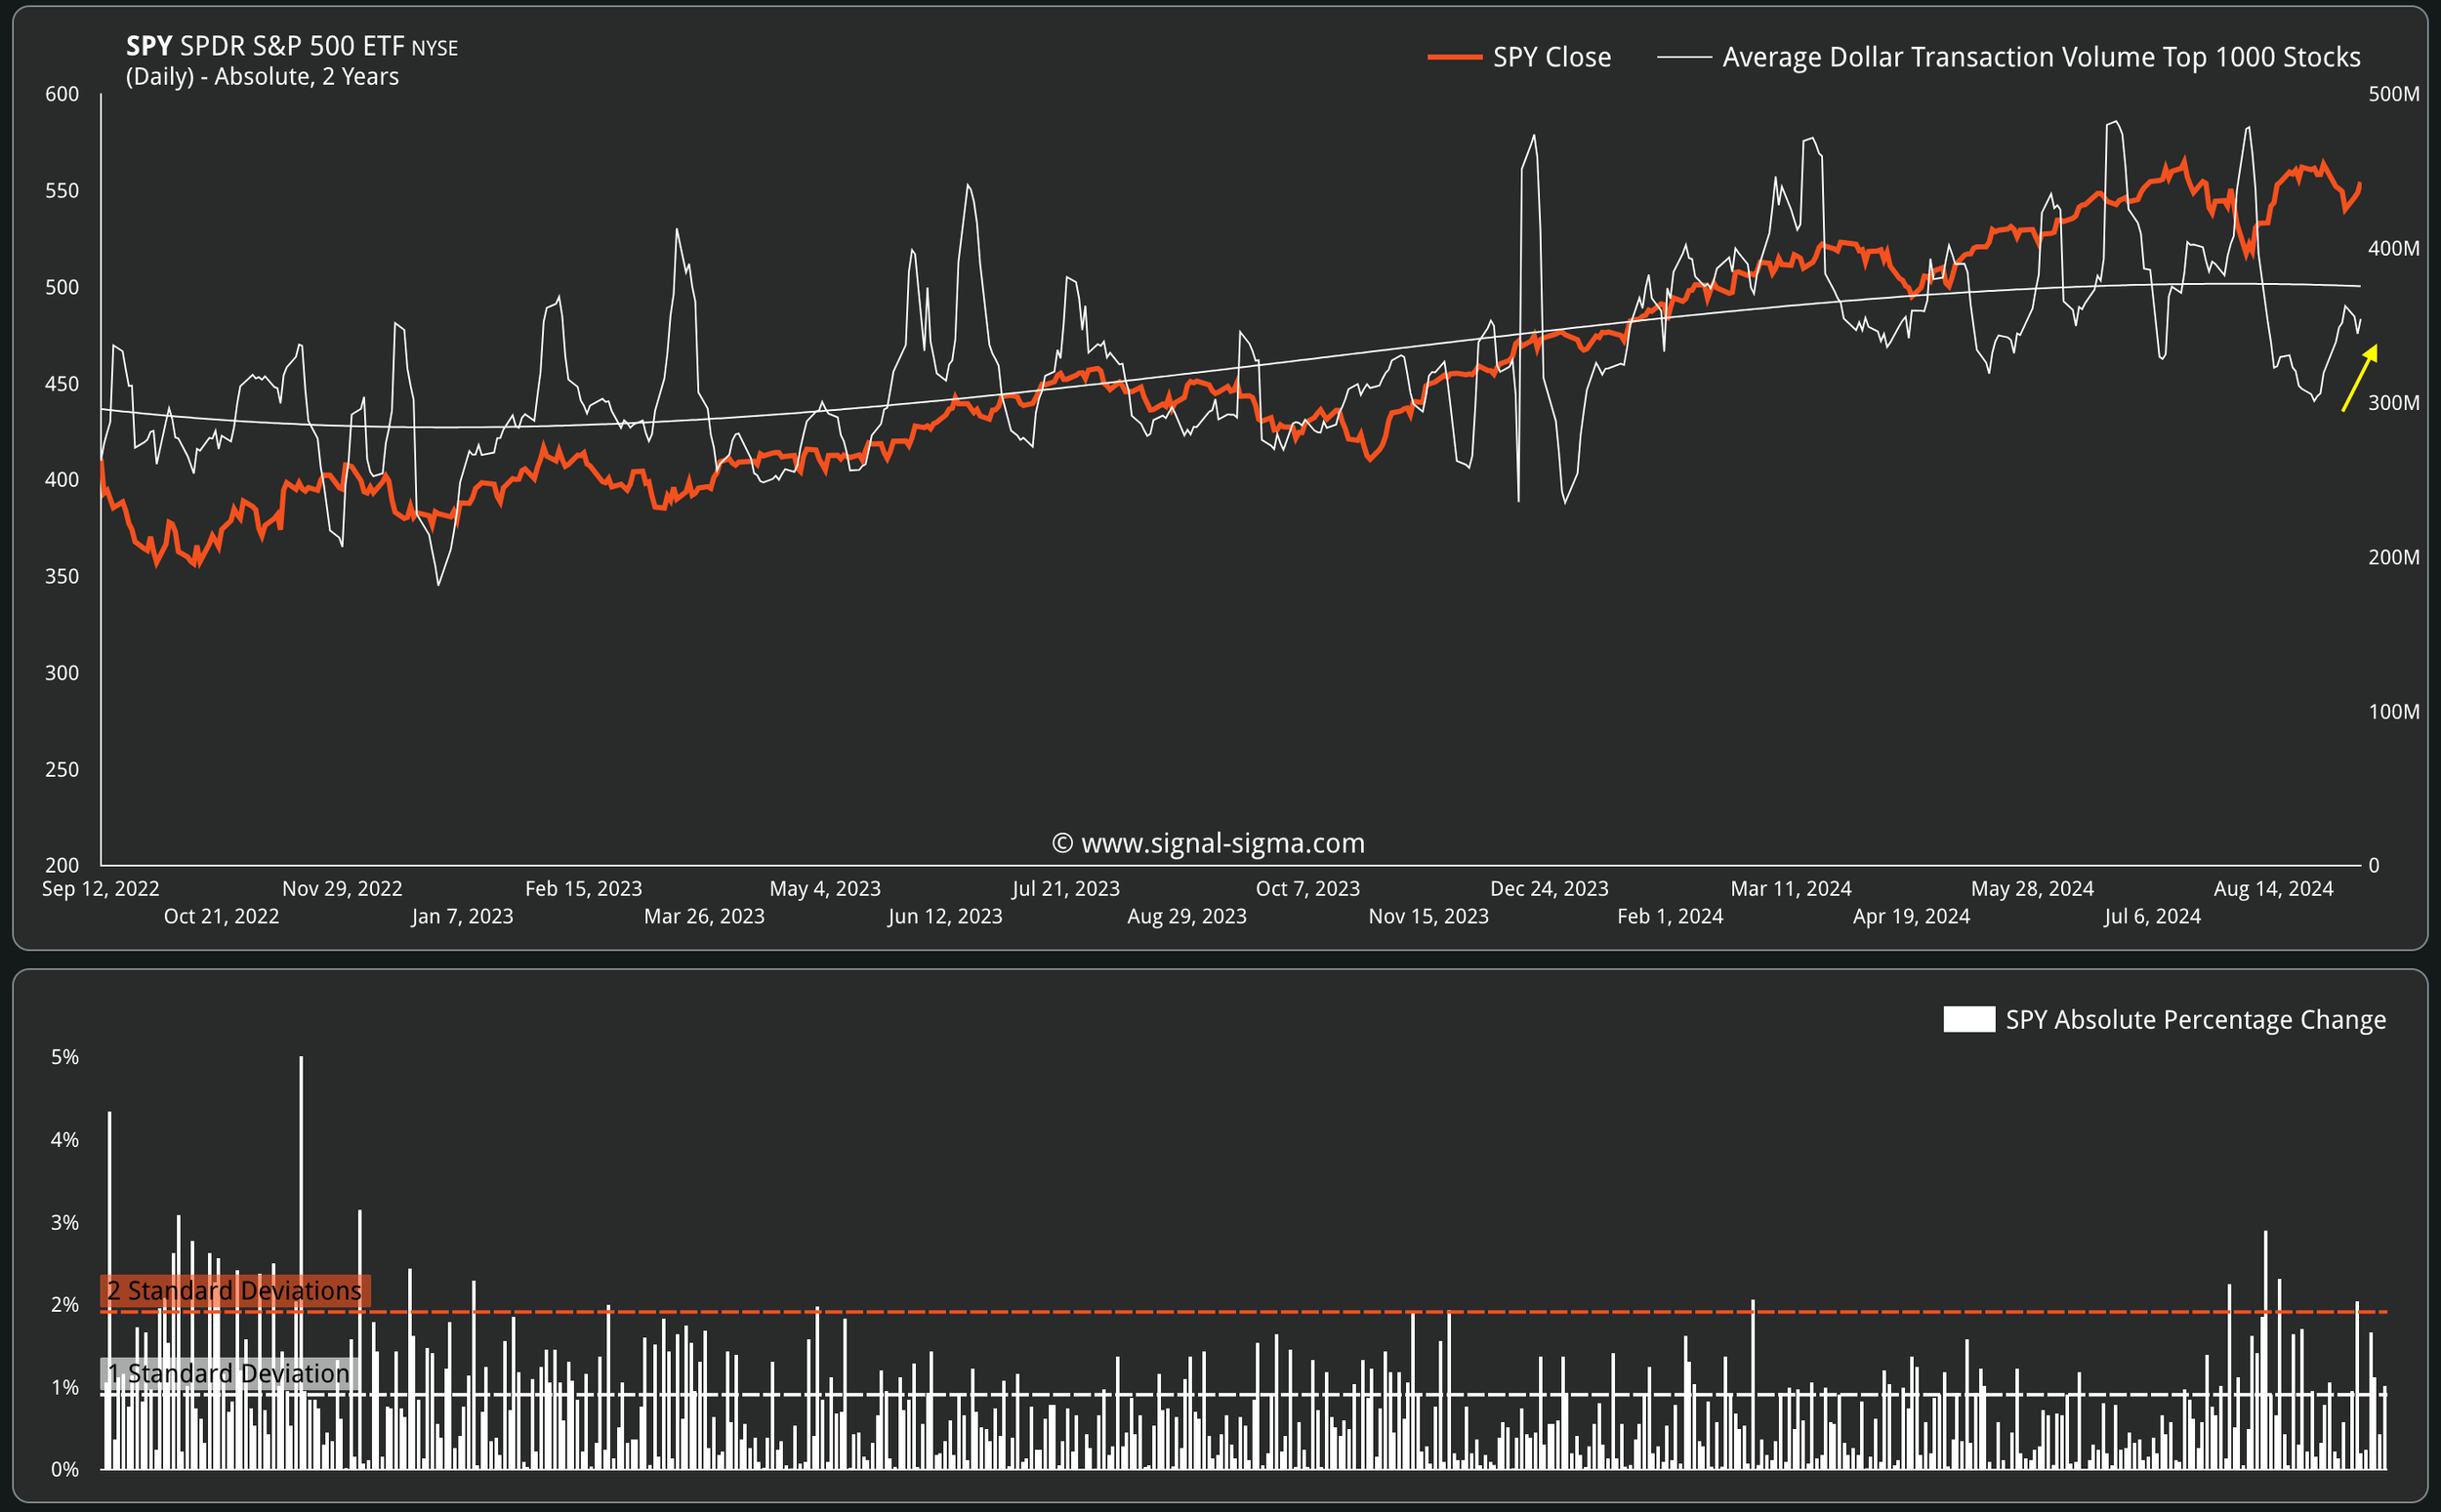Viewport: 2441px width, 1512px height.
Task: Click the SPY SPDR S&P 500 ETF title
Action: pyautogui.click(x=292, y=46)
